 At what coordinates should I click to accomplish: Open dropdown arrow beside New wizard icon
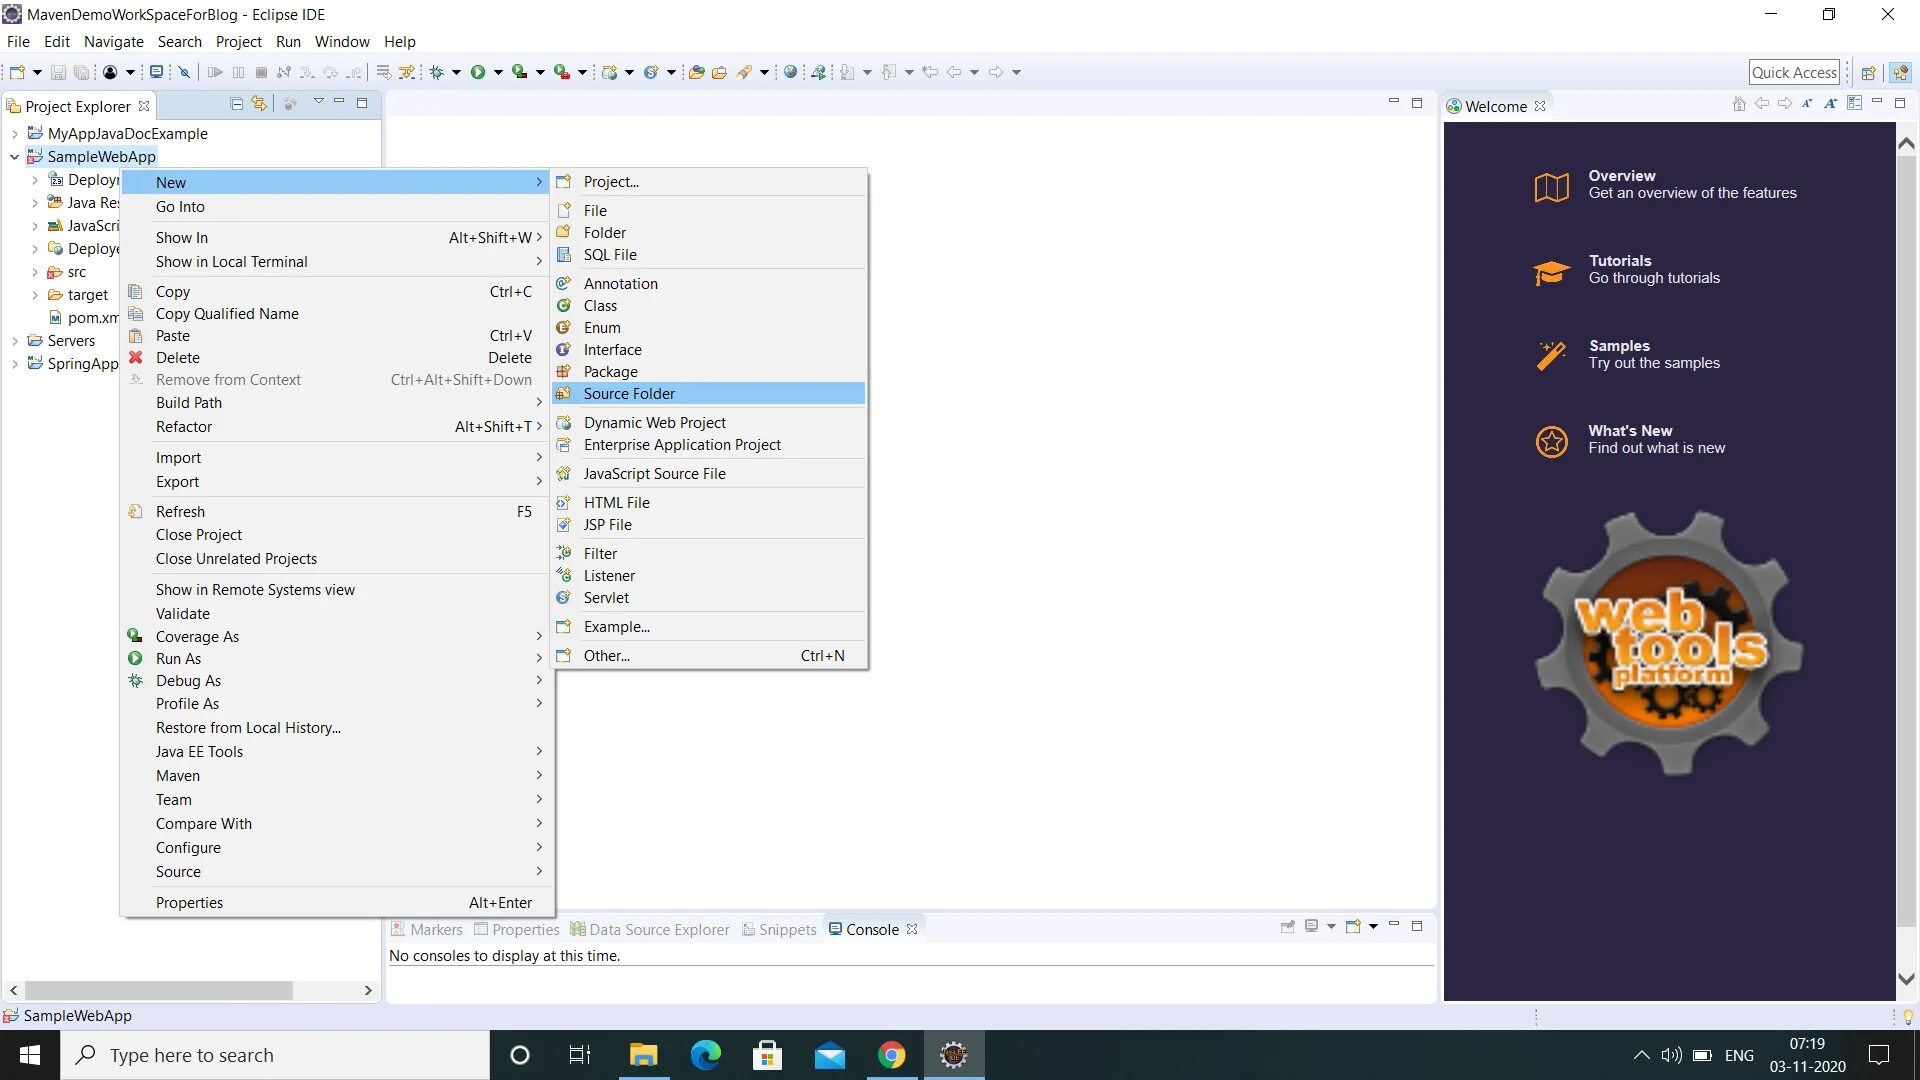click(37, 72)
